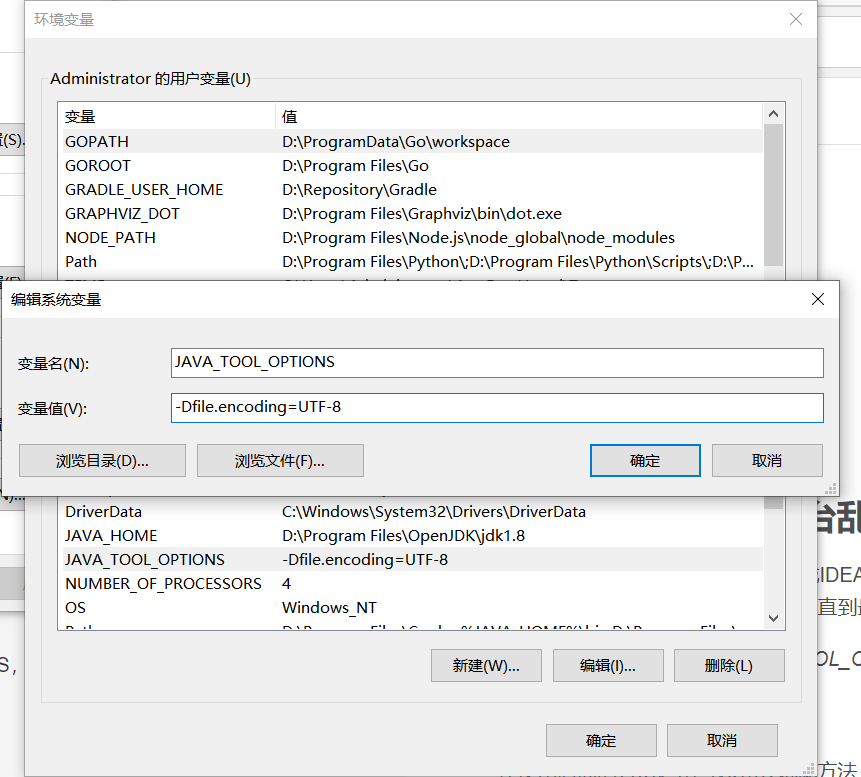Click the bottom 取消 button of 环境变量
This screenshot has width=861, height=777.
[x=722, y=740]
